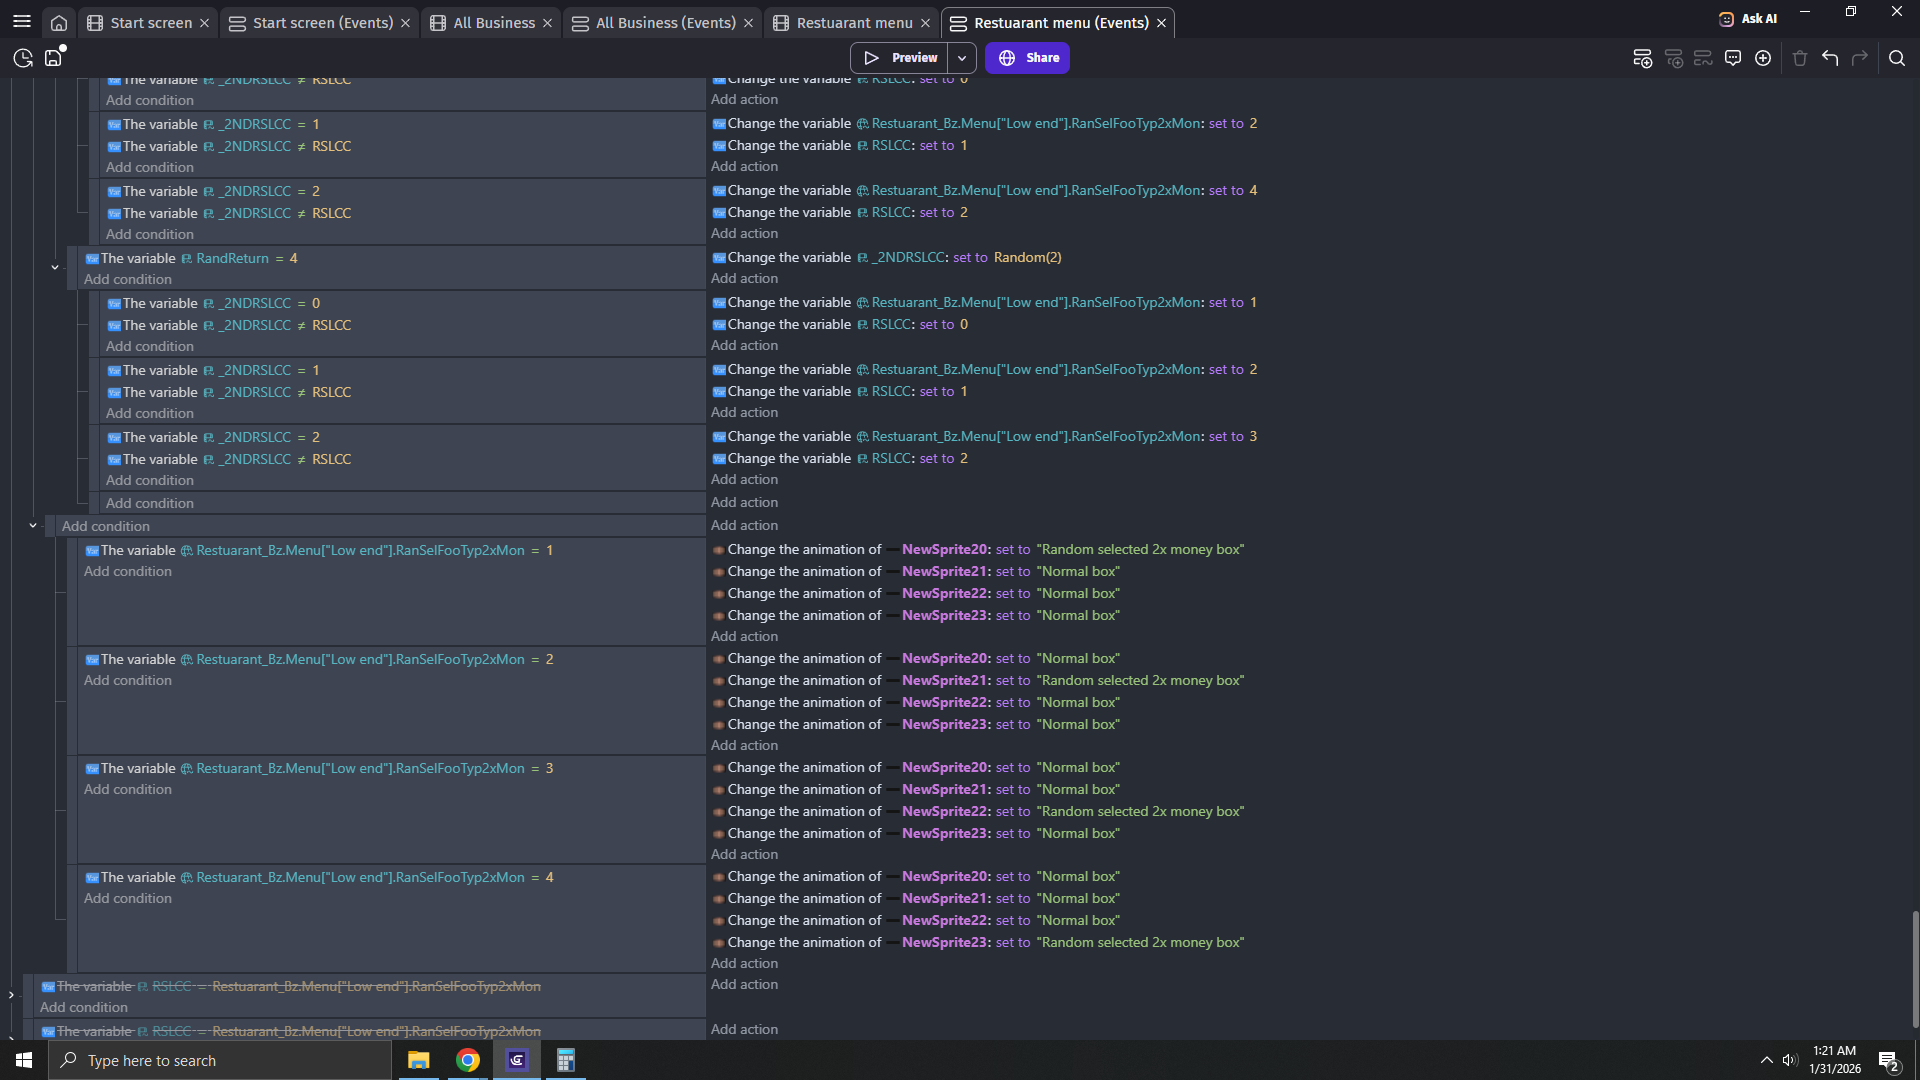Image resolution: width=1920 pixels, height=1080 pixels.
Task: Open the Home tab icon
Action: tap(59, 22)
